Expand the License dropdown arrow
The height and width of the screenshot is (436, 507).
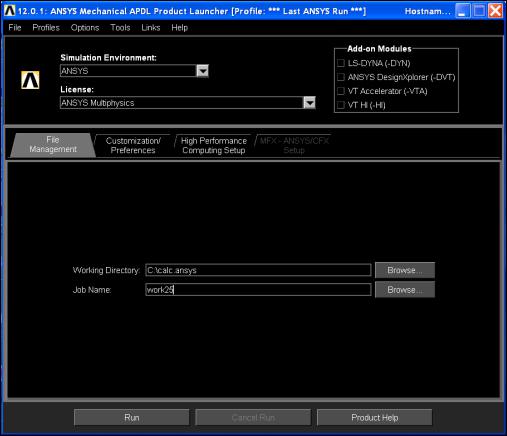point(309,103)
